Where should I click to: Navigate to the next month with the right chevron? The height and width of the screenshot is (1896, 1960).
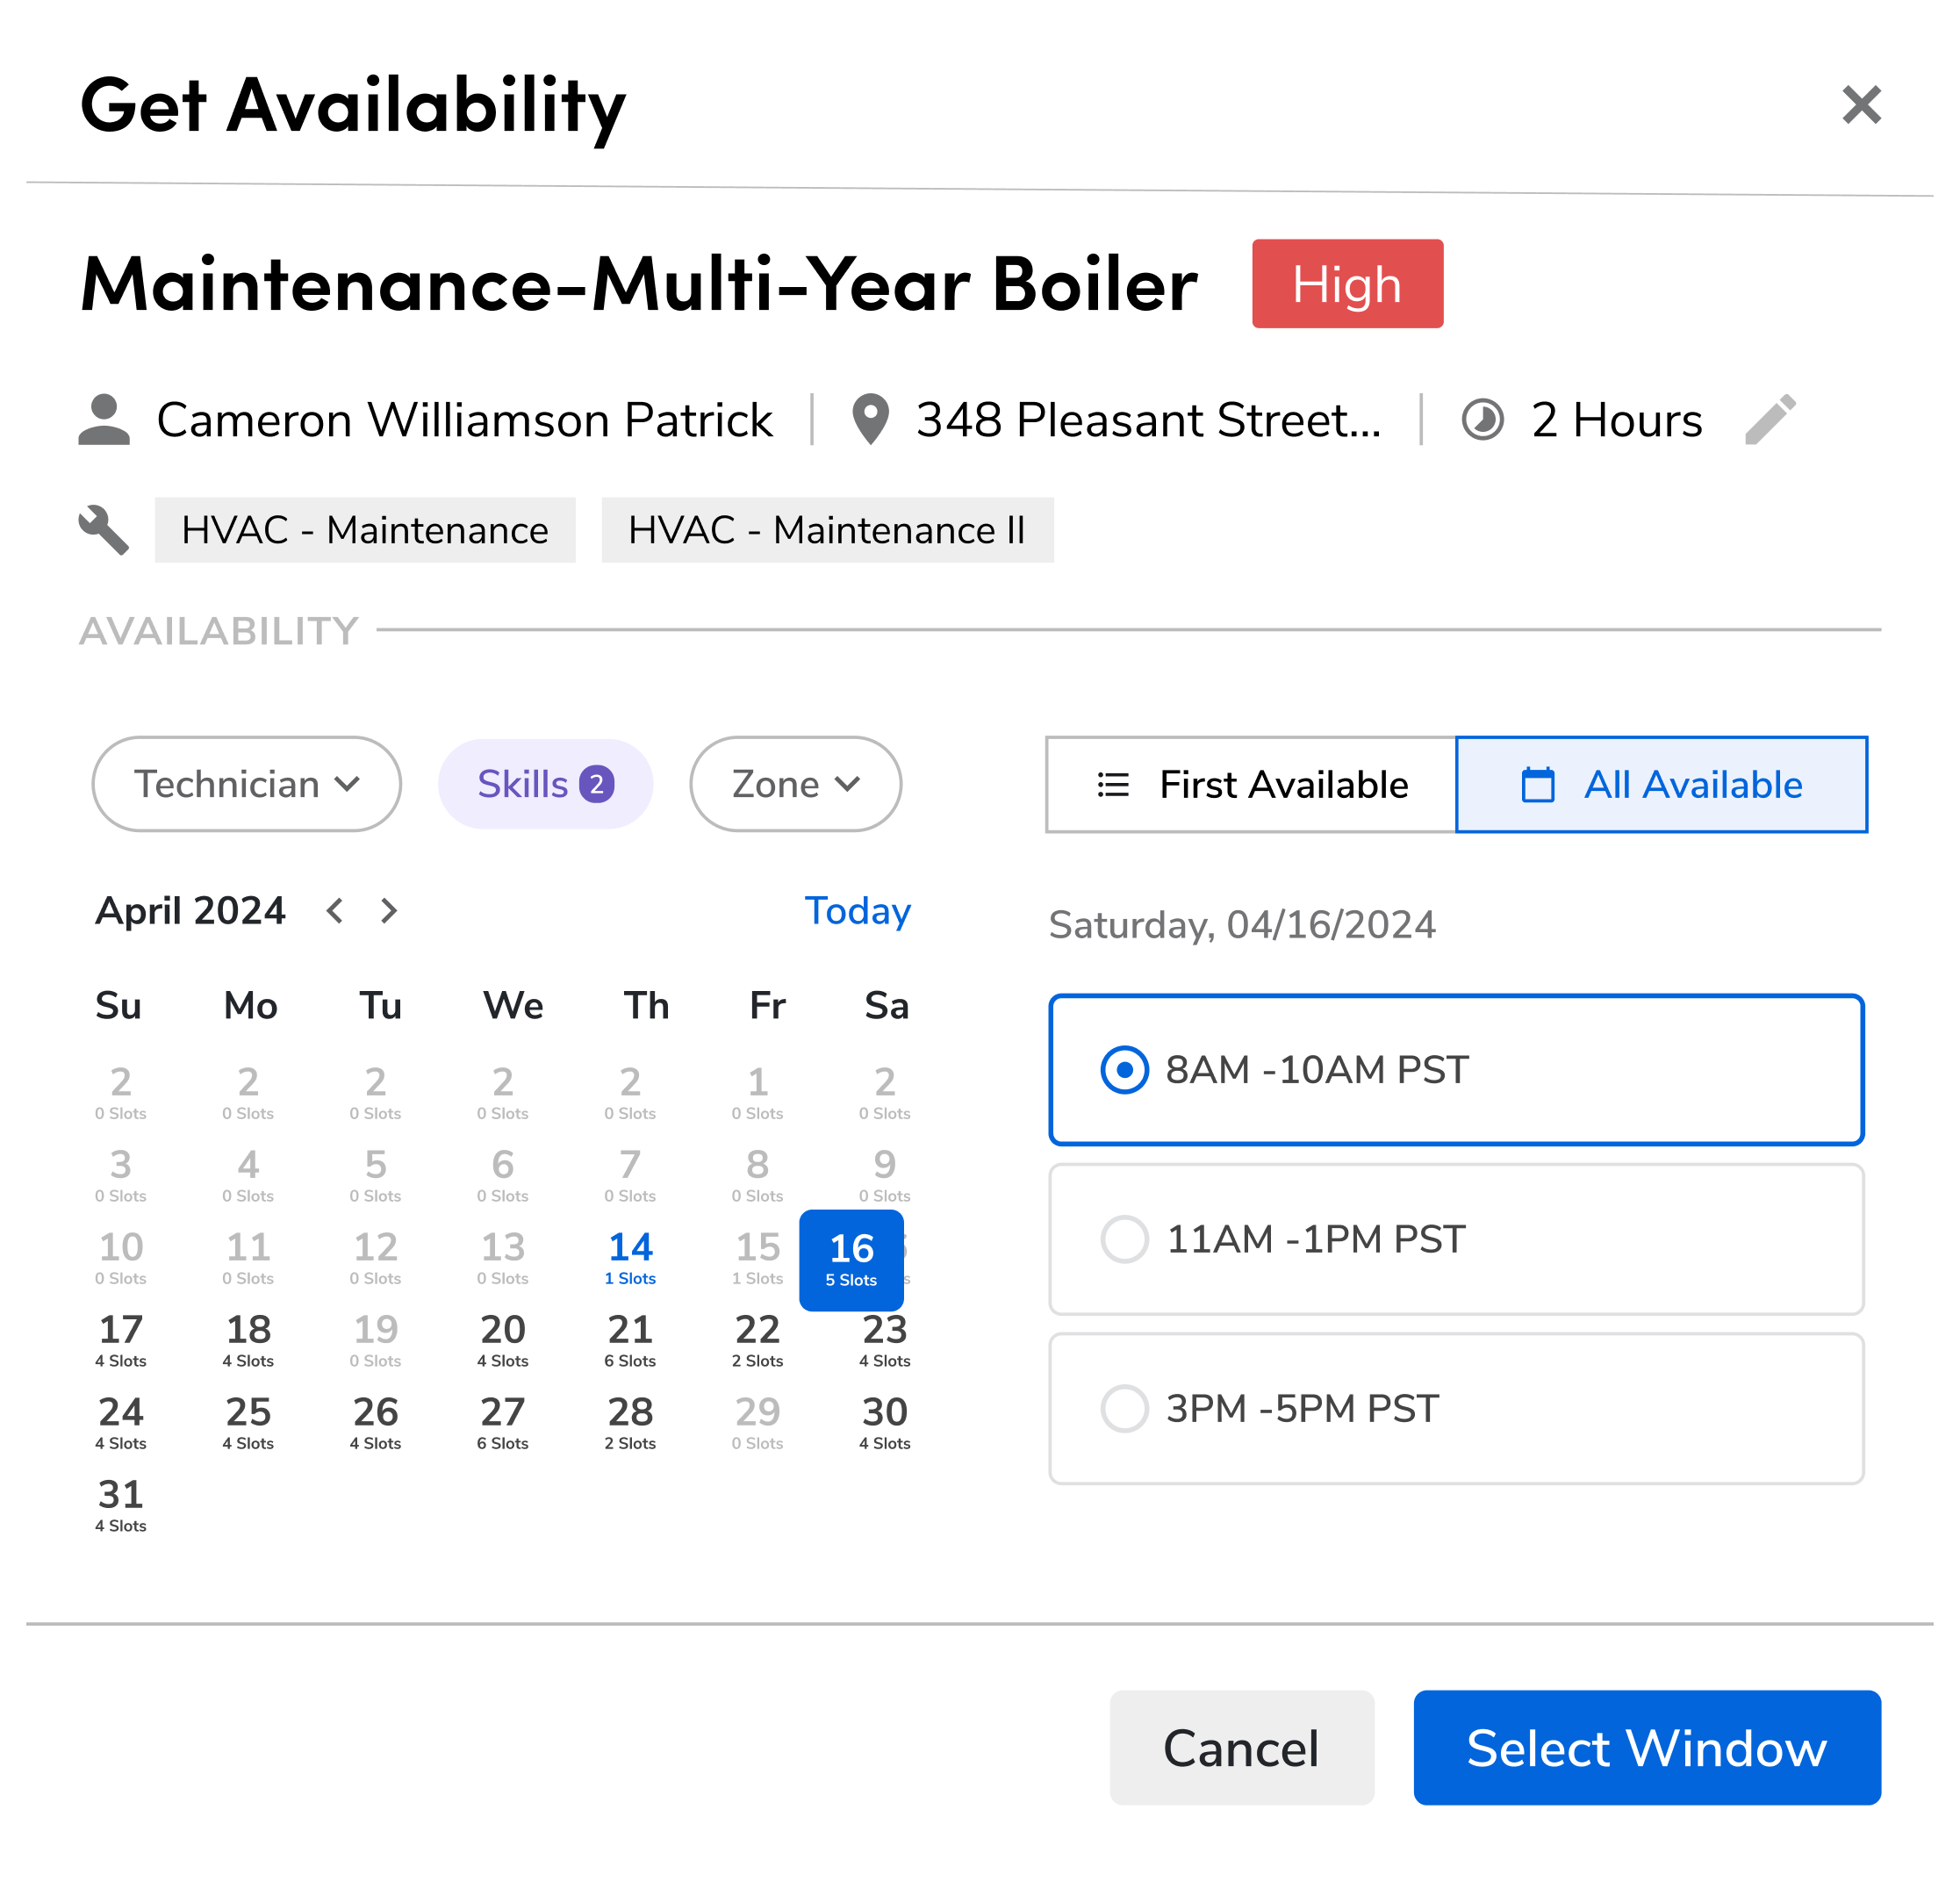pyautogui.click(x=388, y=911)
